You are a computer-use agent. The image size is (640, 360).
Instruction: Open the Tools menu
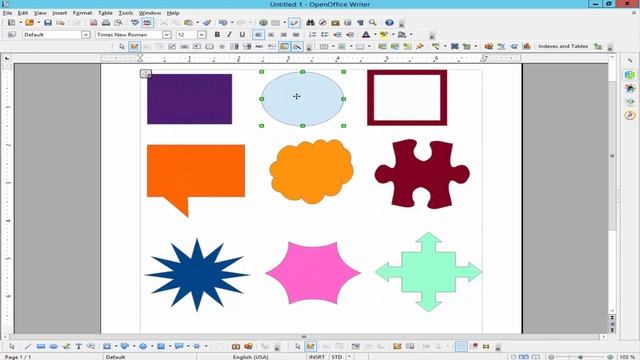click(126, 13)
